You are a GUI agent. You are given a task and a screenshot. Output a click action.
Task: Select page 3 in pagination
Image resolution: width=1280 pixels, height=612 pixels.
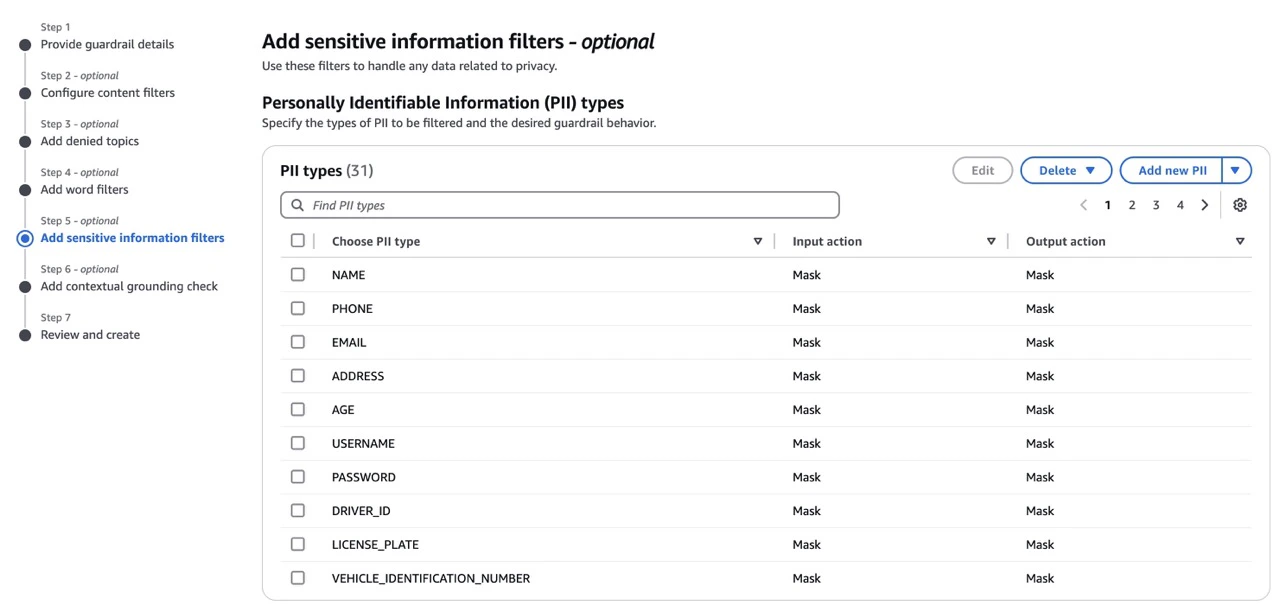(x=1156, y=204)
